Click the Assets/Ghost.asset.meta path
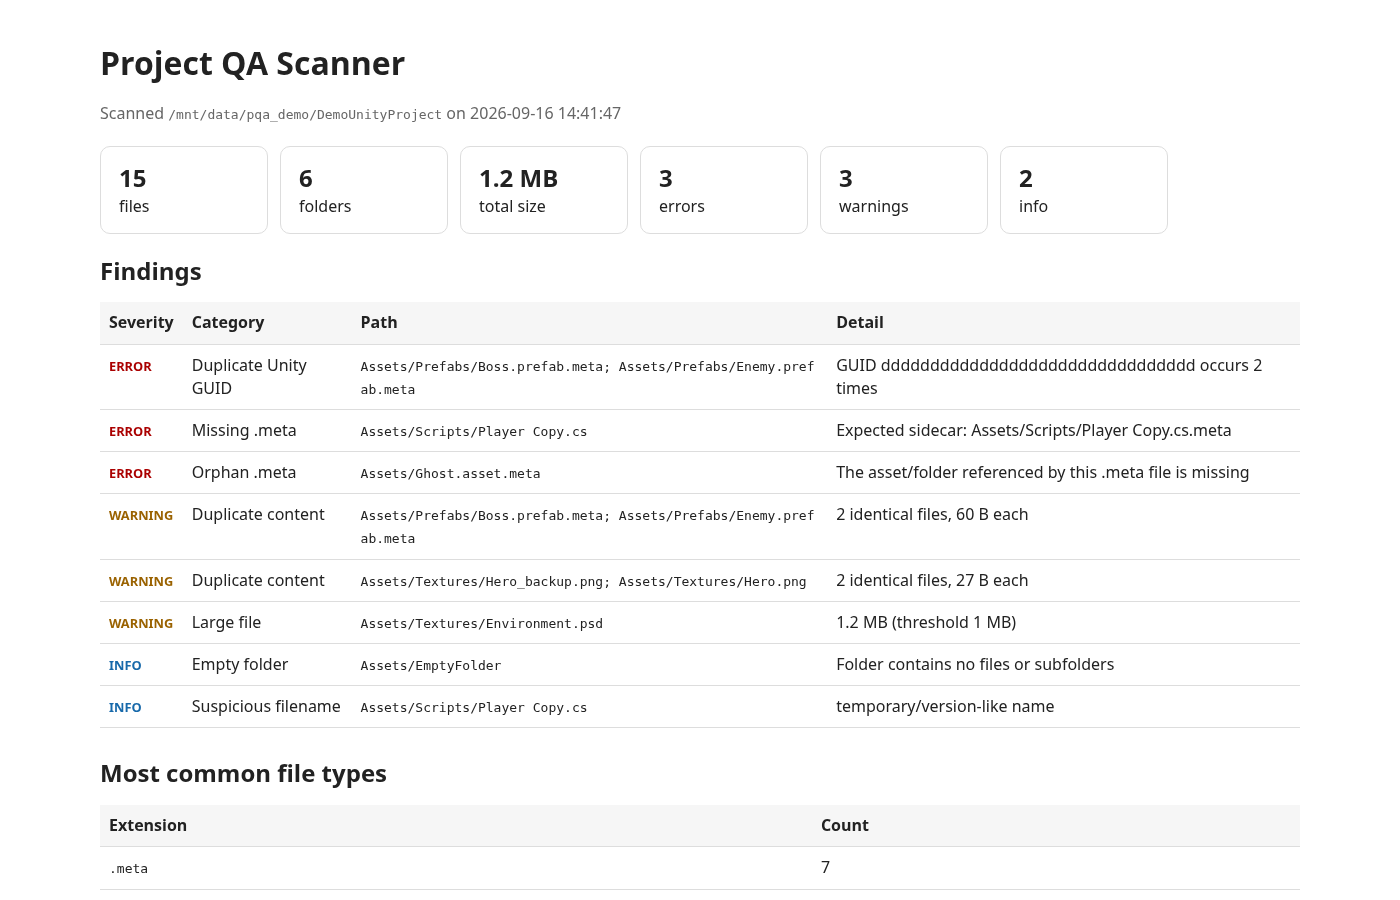Screen dimensions: 1400x900 (450, 474)
